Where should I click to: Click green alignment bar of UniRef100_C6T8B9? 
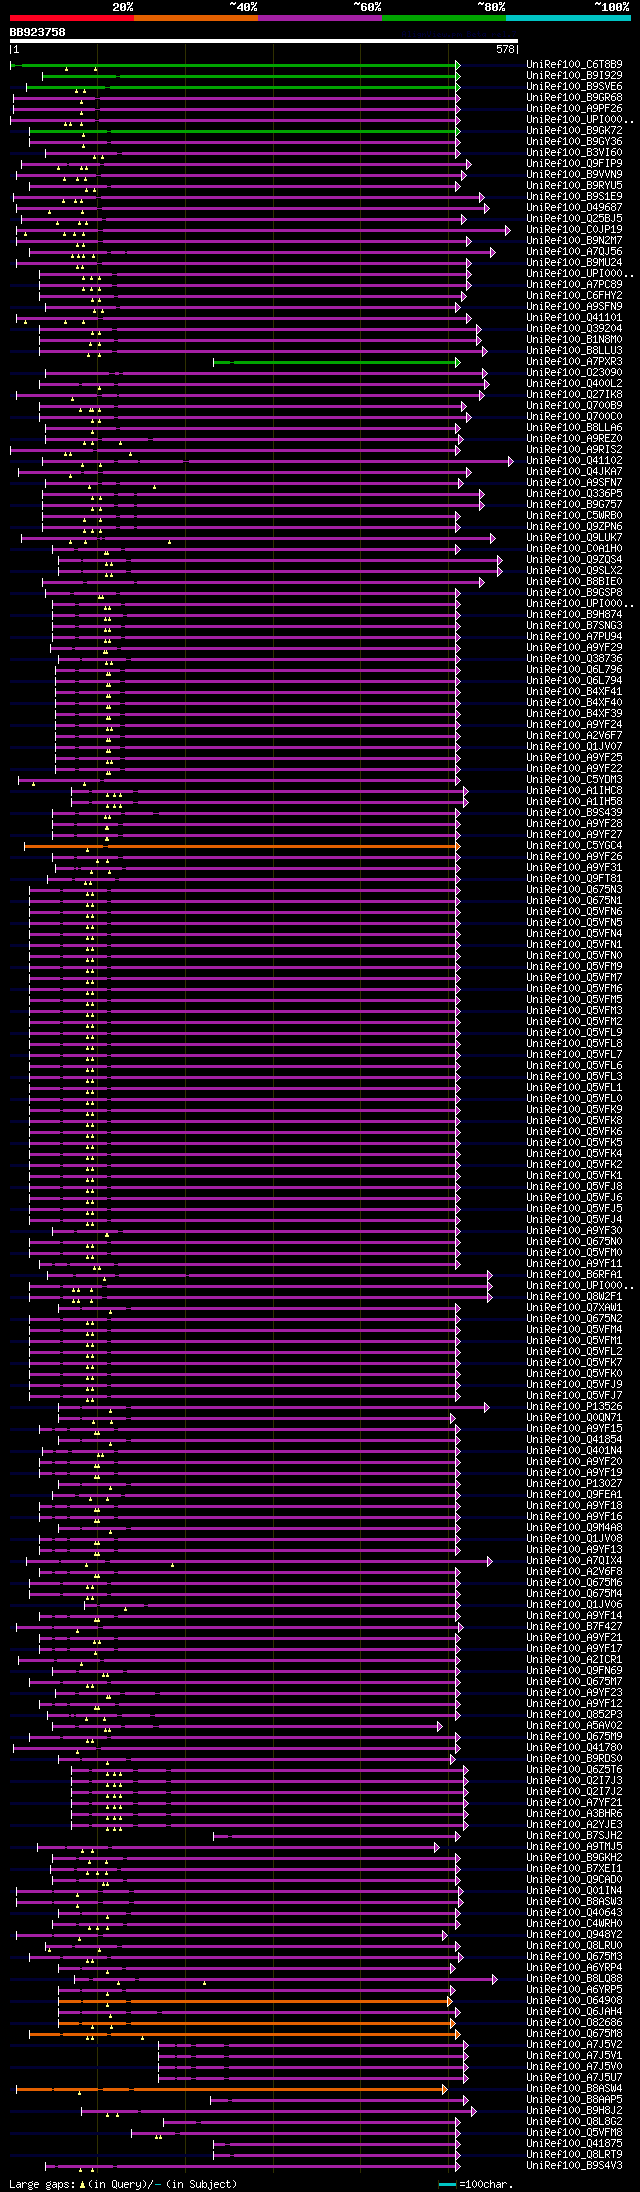(235, 65)
